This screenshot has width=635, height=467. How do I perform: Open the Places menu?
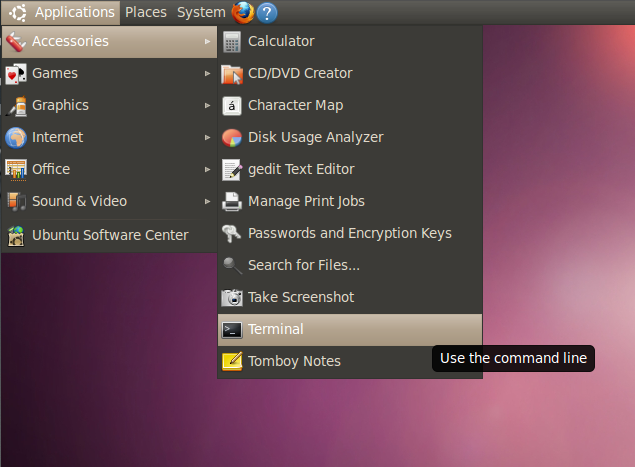coord(146,13)
